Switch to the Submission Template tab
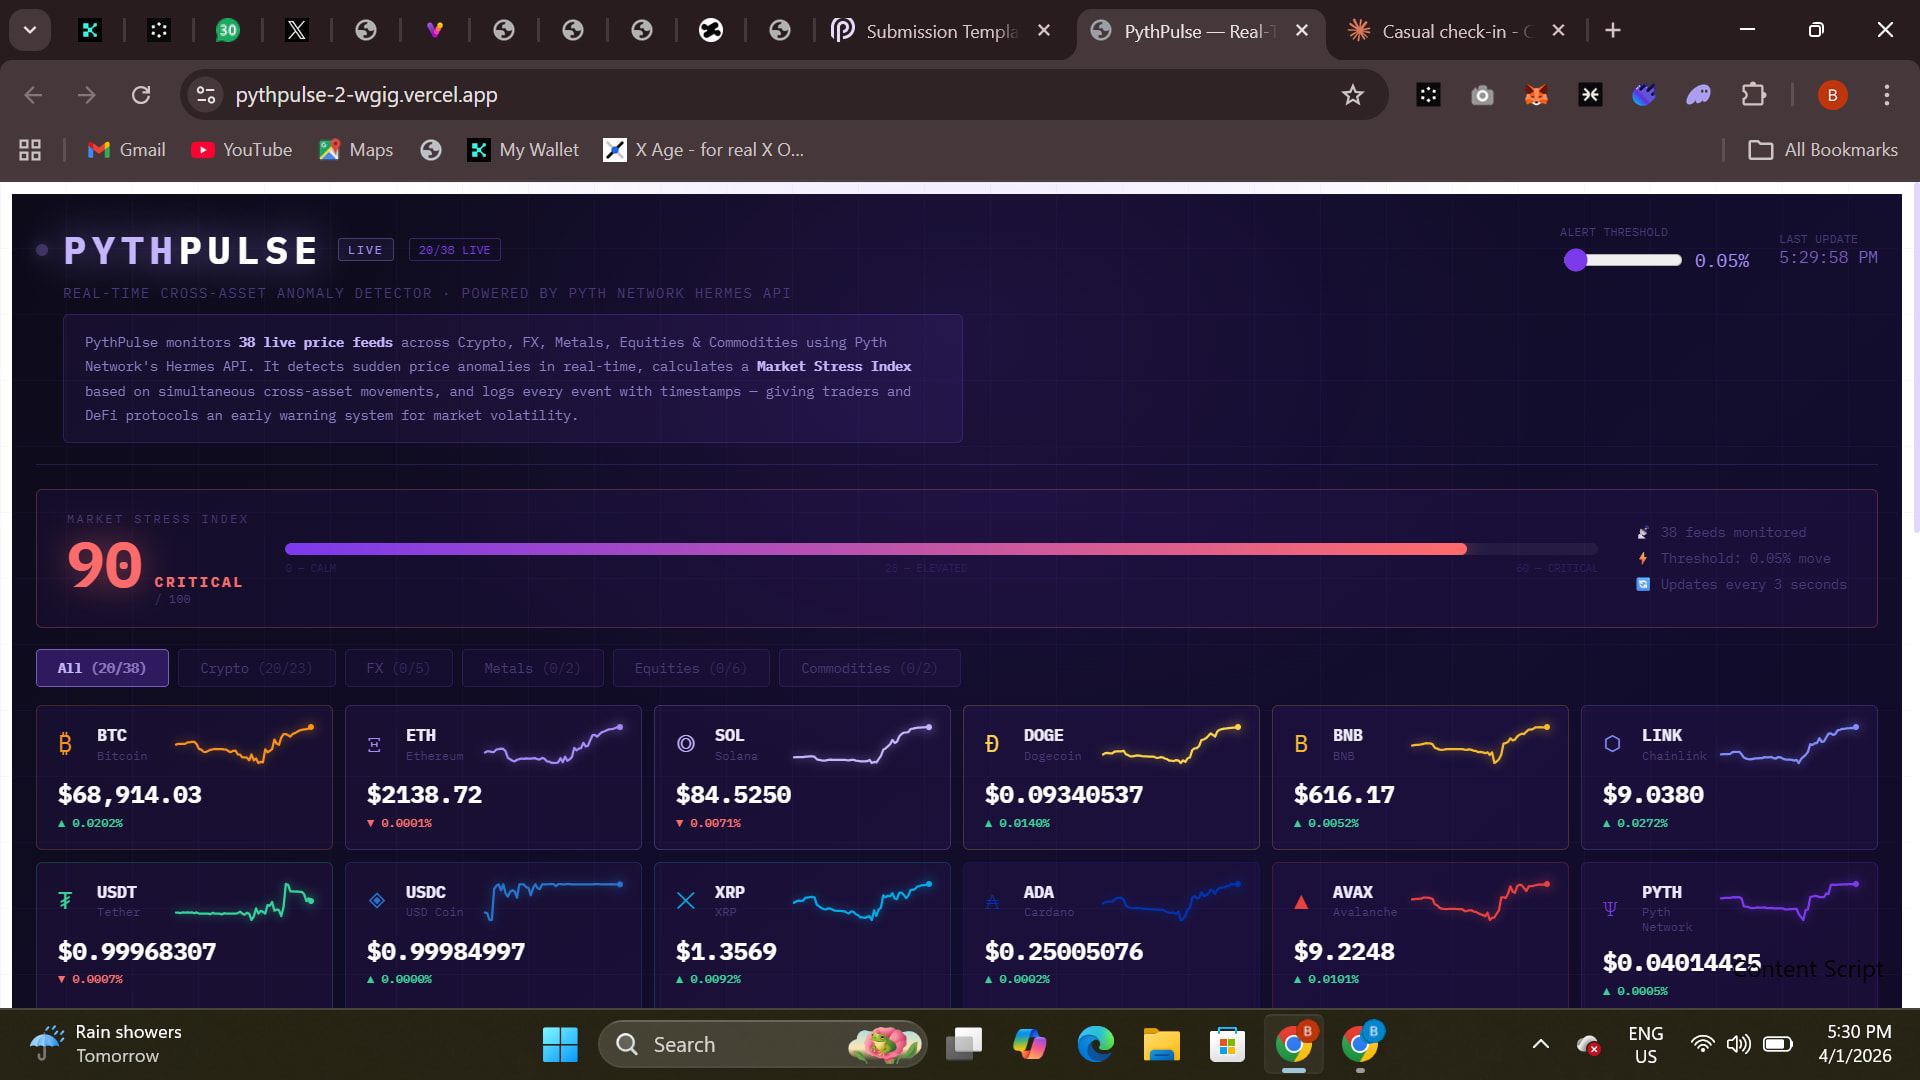 (x=941, y=31)
